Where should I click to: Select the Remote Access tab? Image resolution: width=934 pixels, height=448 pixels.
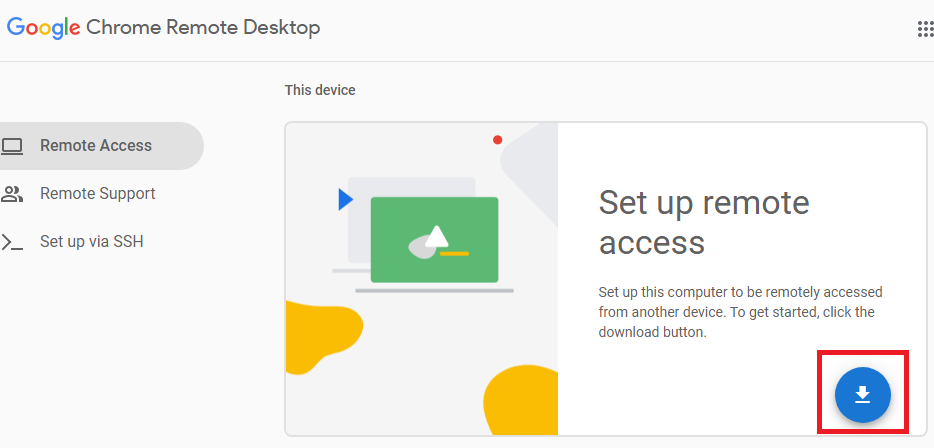100,146
